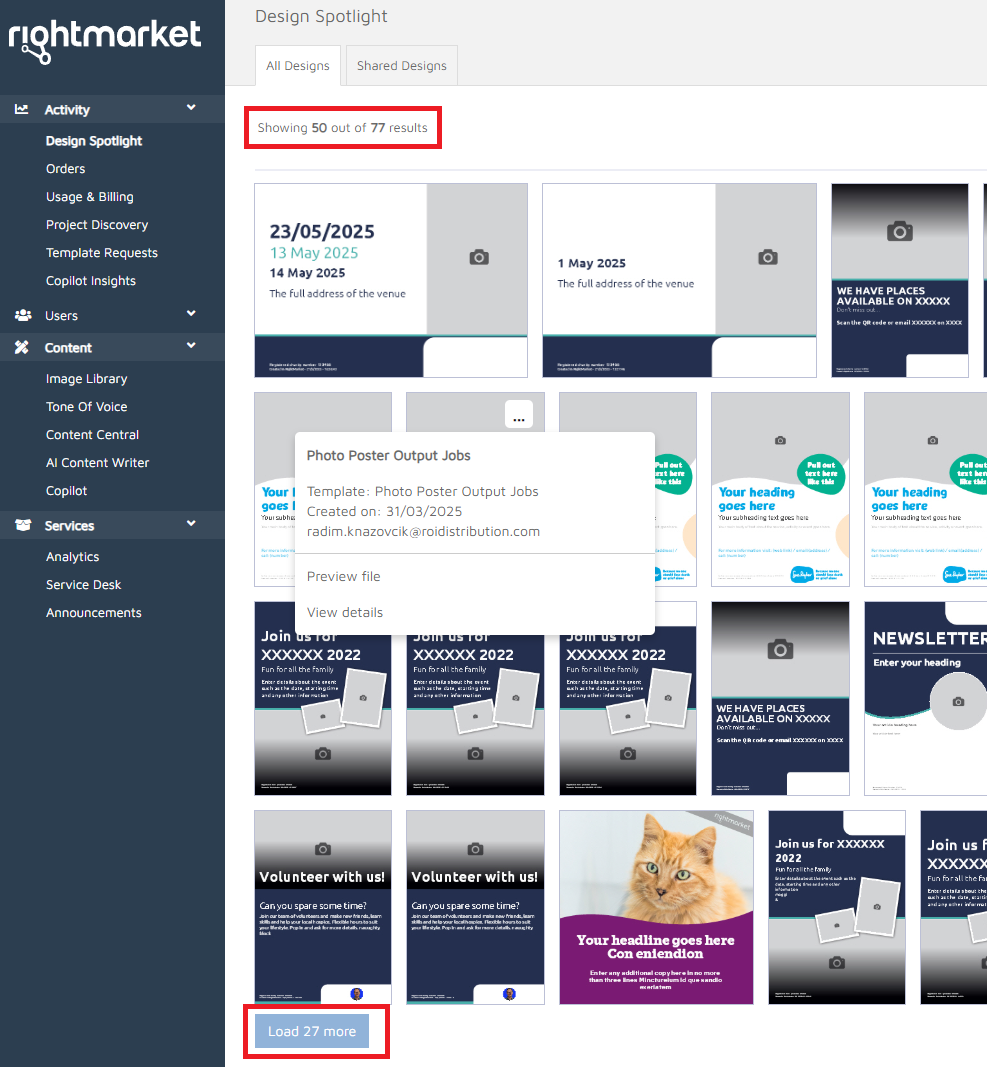Click camera icon on 1 May 2025 design
This screenshot has height=1067, width=987.
point(767,258)
